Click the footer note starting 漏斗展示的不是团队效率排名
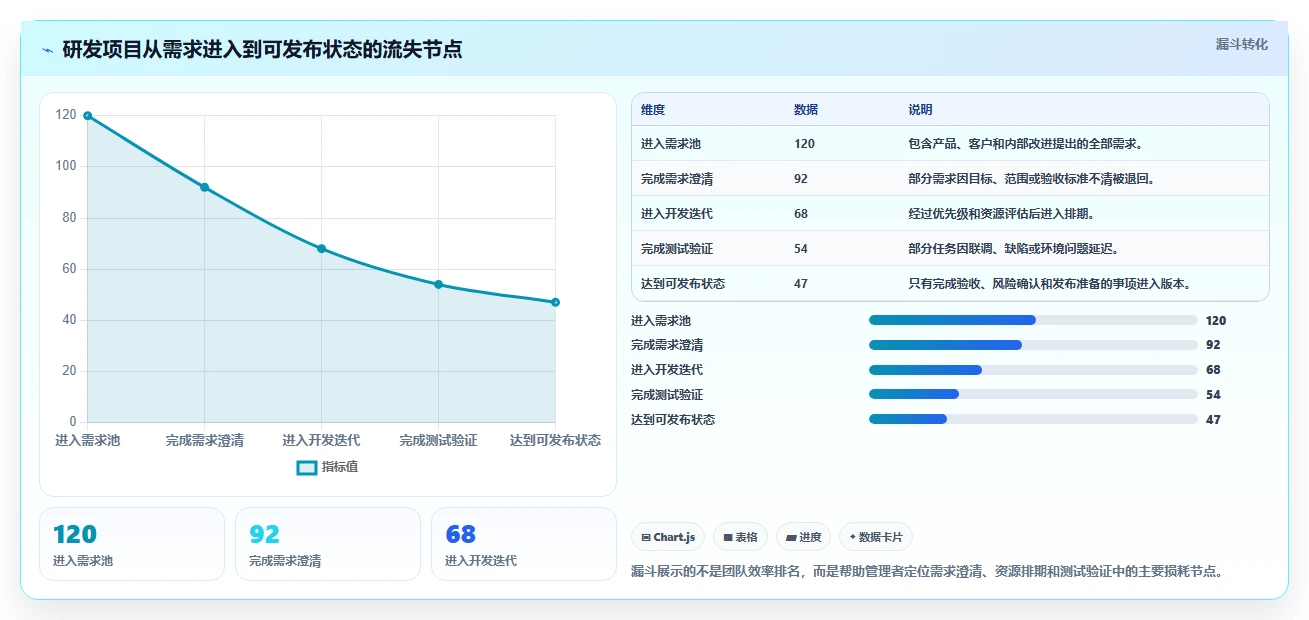Viewport: 1309px width, 620px height. pyautogui.click(x=928, y=572)
